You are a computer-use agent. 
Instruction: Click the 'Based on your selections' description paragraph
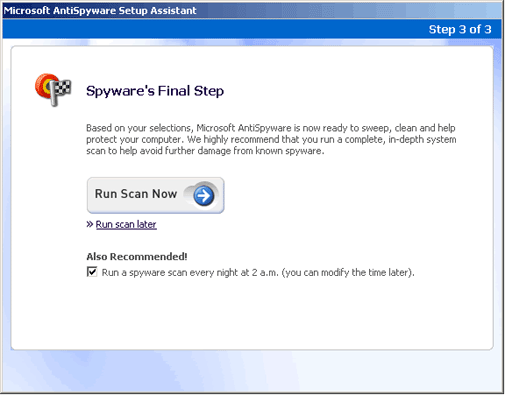pyautogui.click(x=271, y=139)
